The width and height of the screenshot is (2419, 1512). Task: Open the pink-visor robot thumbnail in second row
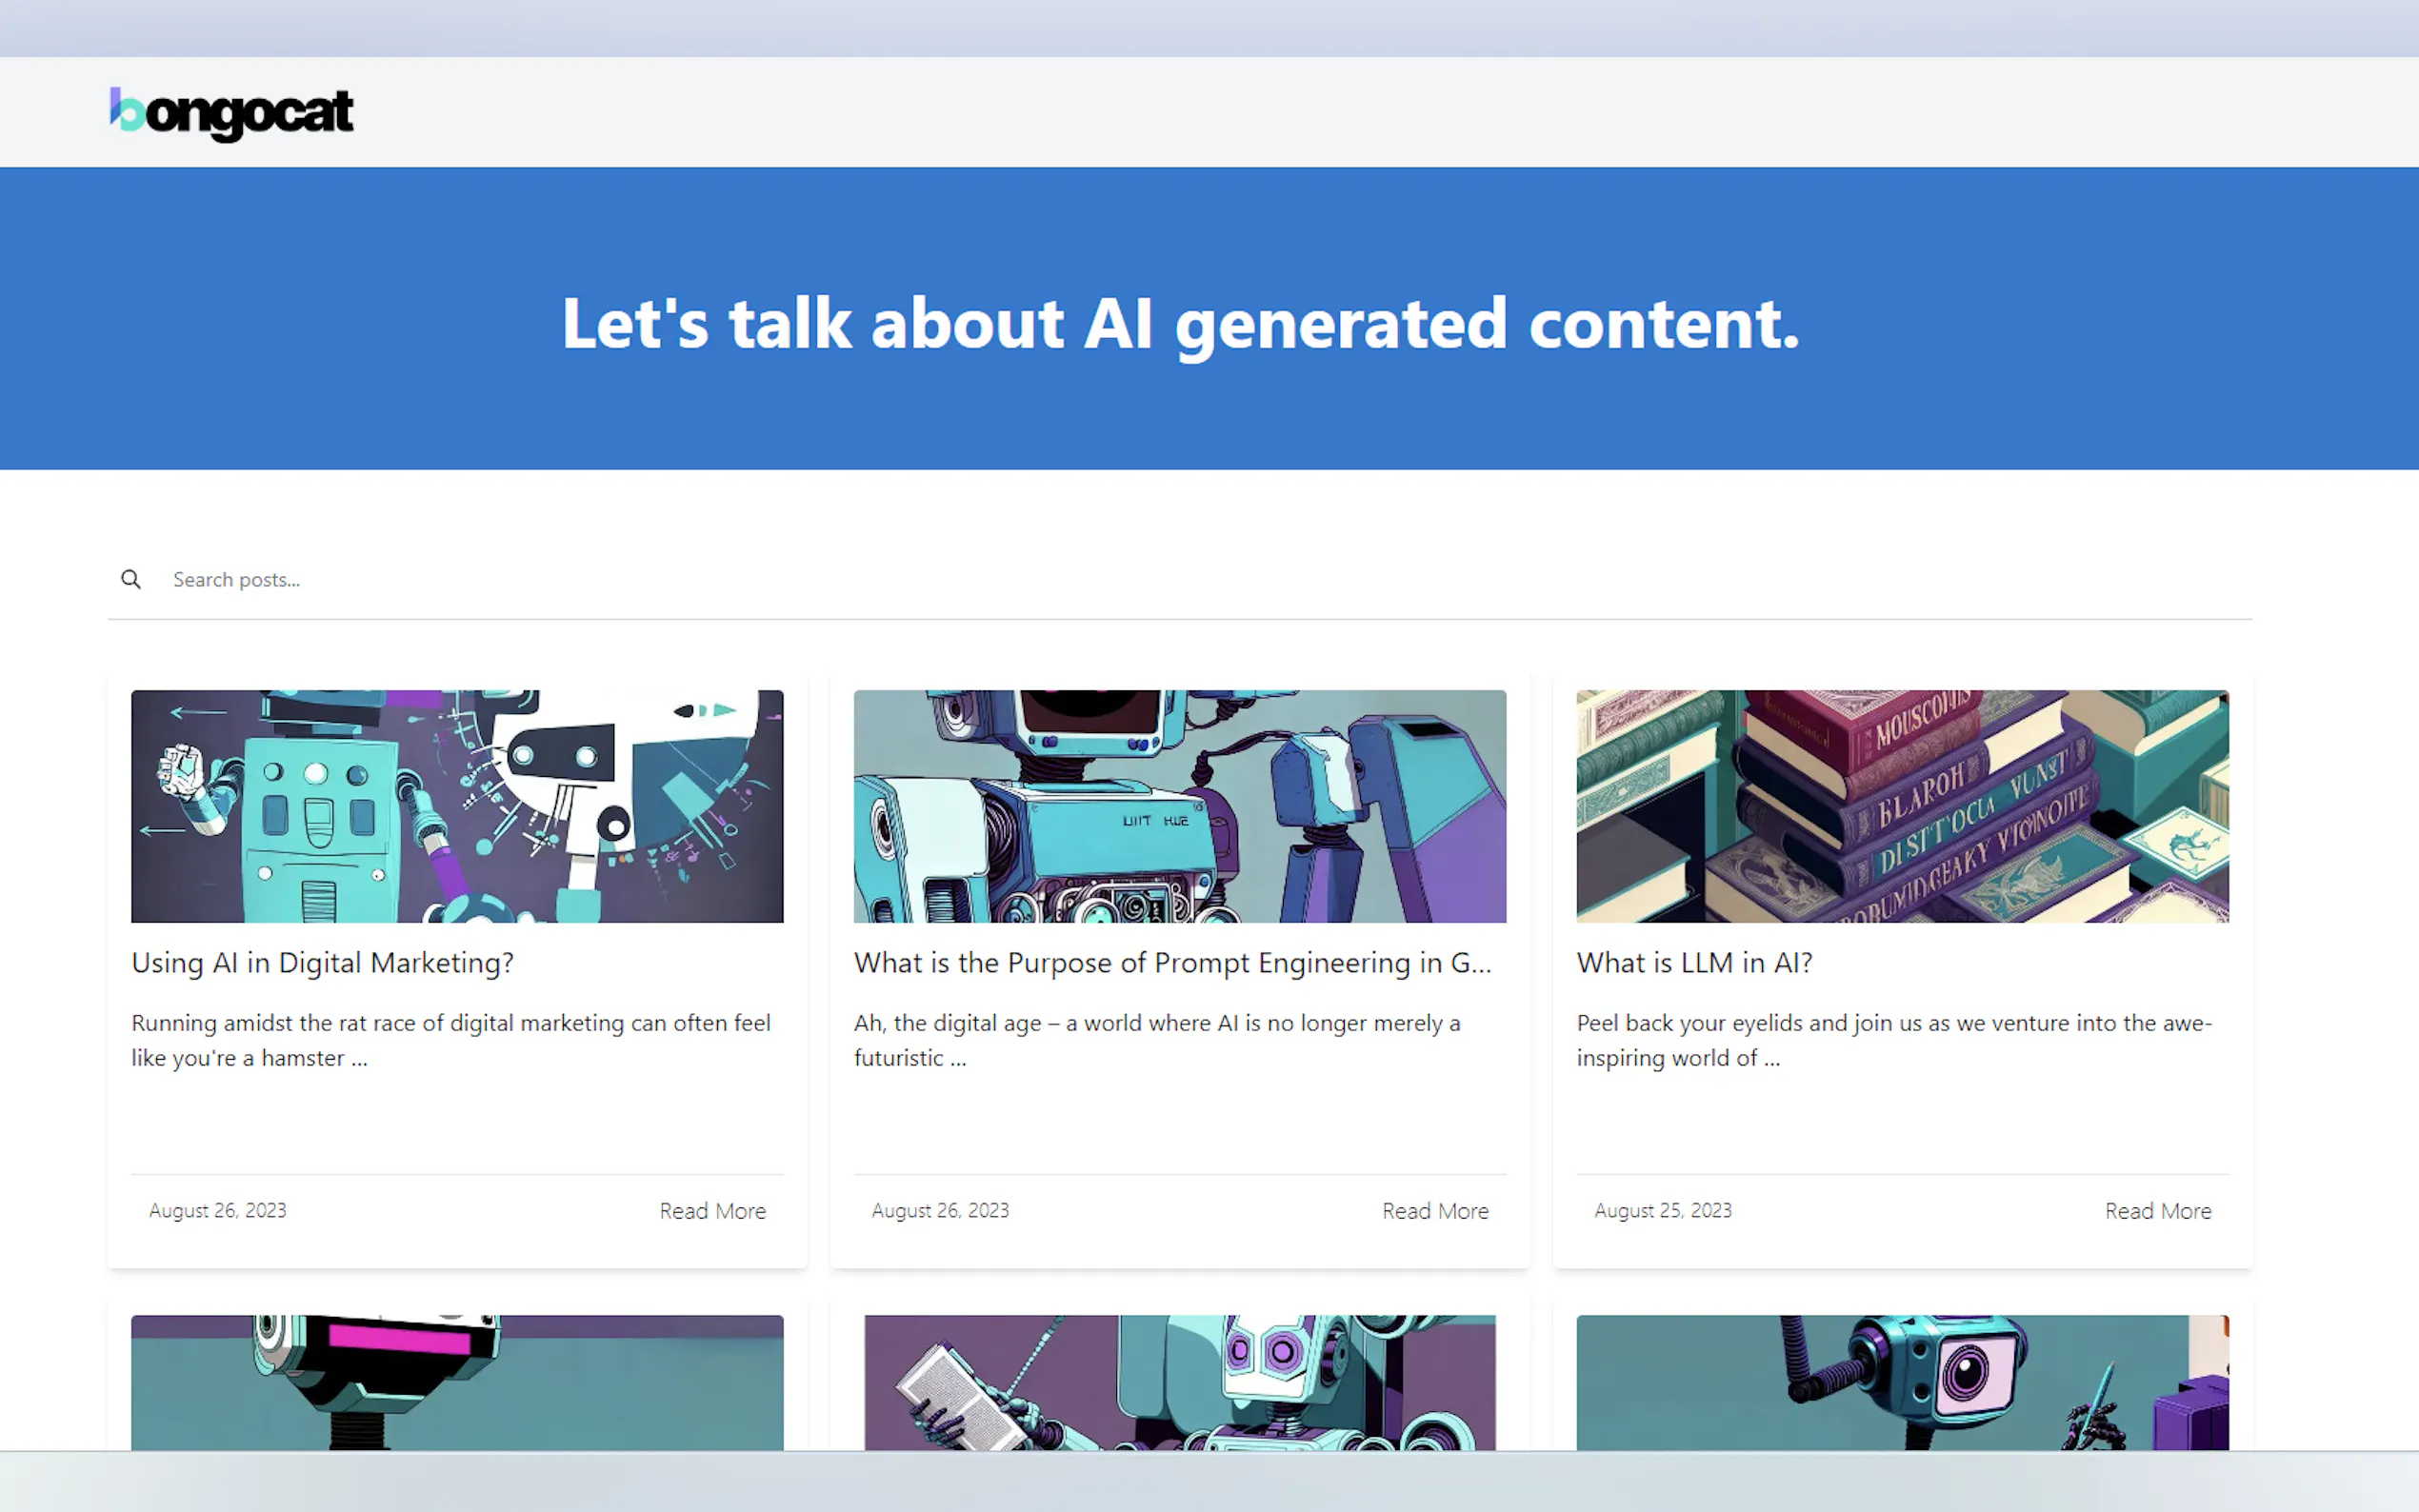[457, 1382]
